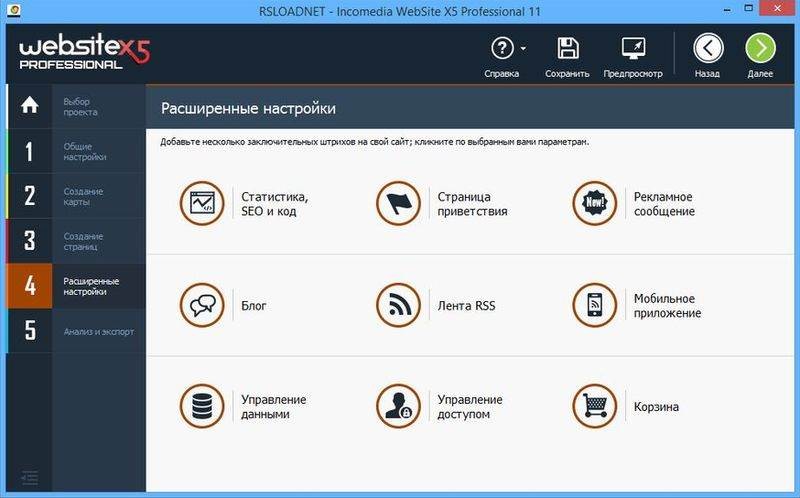Open the Управление данными database icon
Screen dimensions: 800x498
point(202,406)
